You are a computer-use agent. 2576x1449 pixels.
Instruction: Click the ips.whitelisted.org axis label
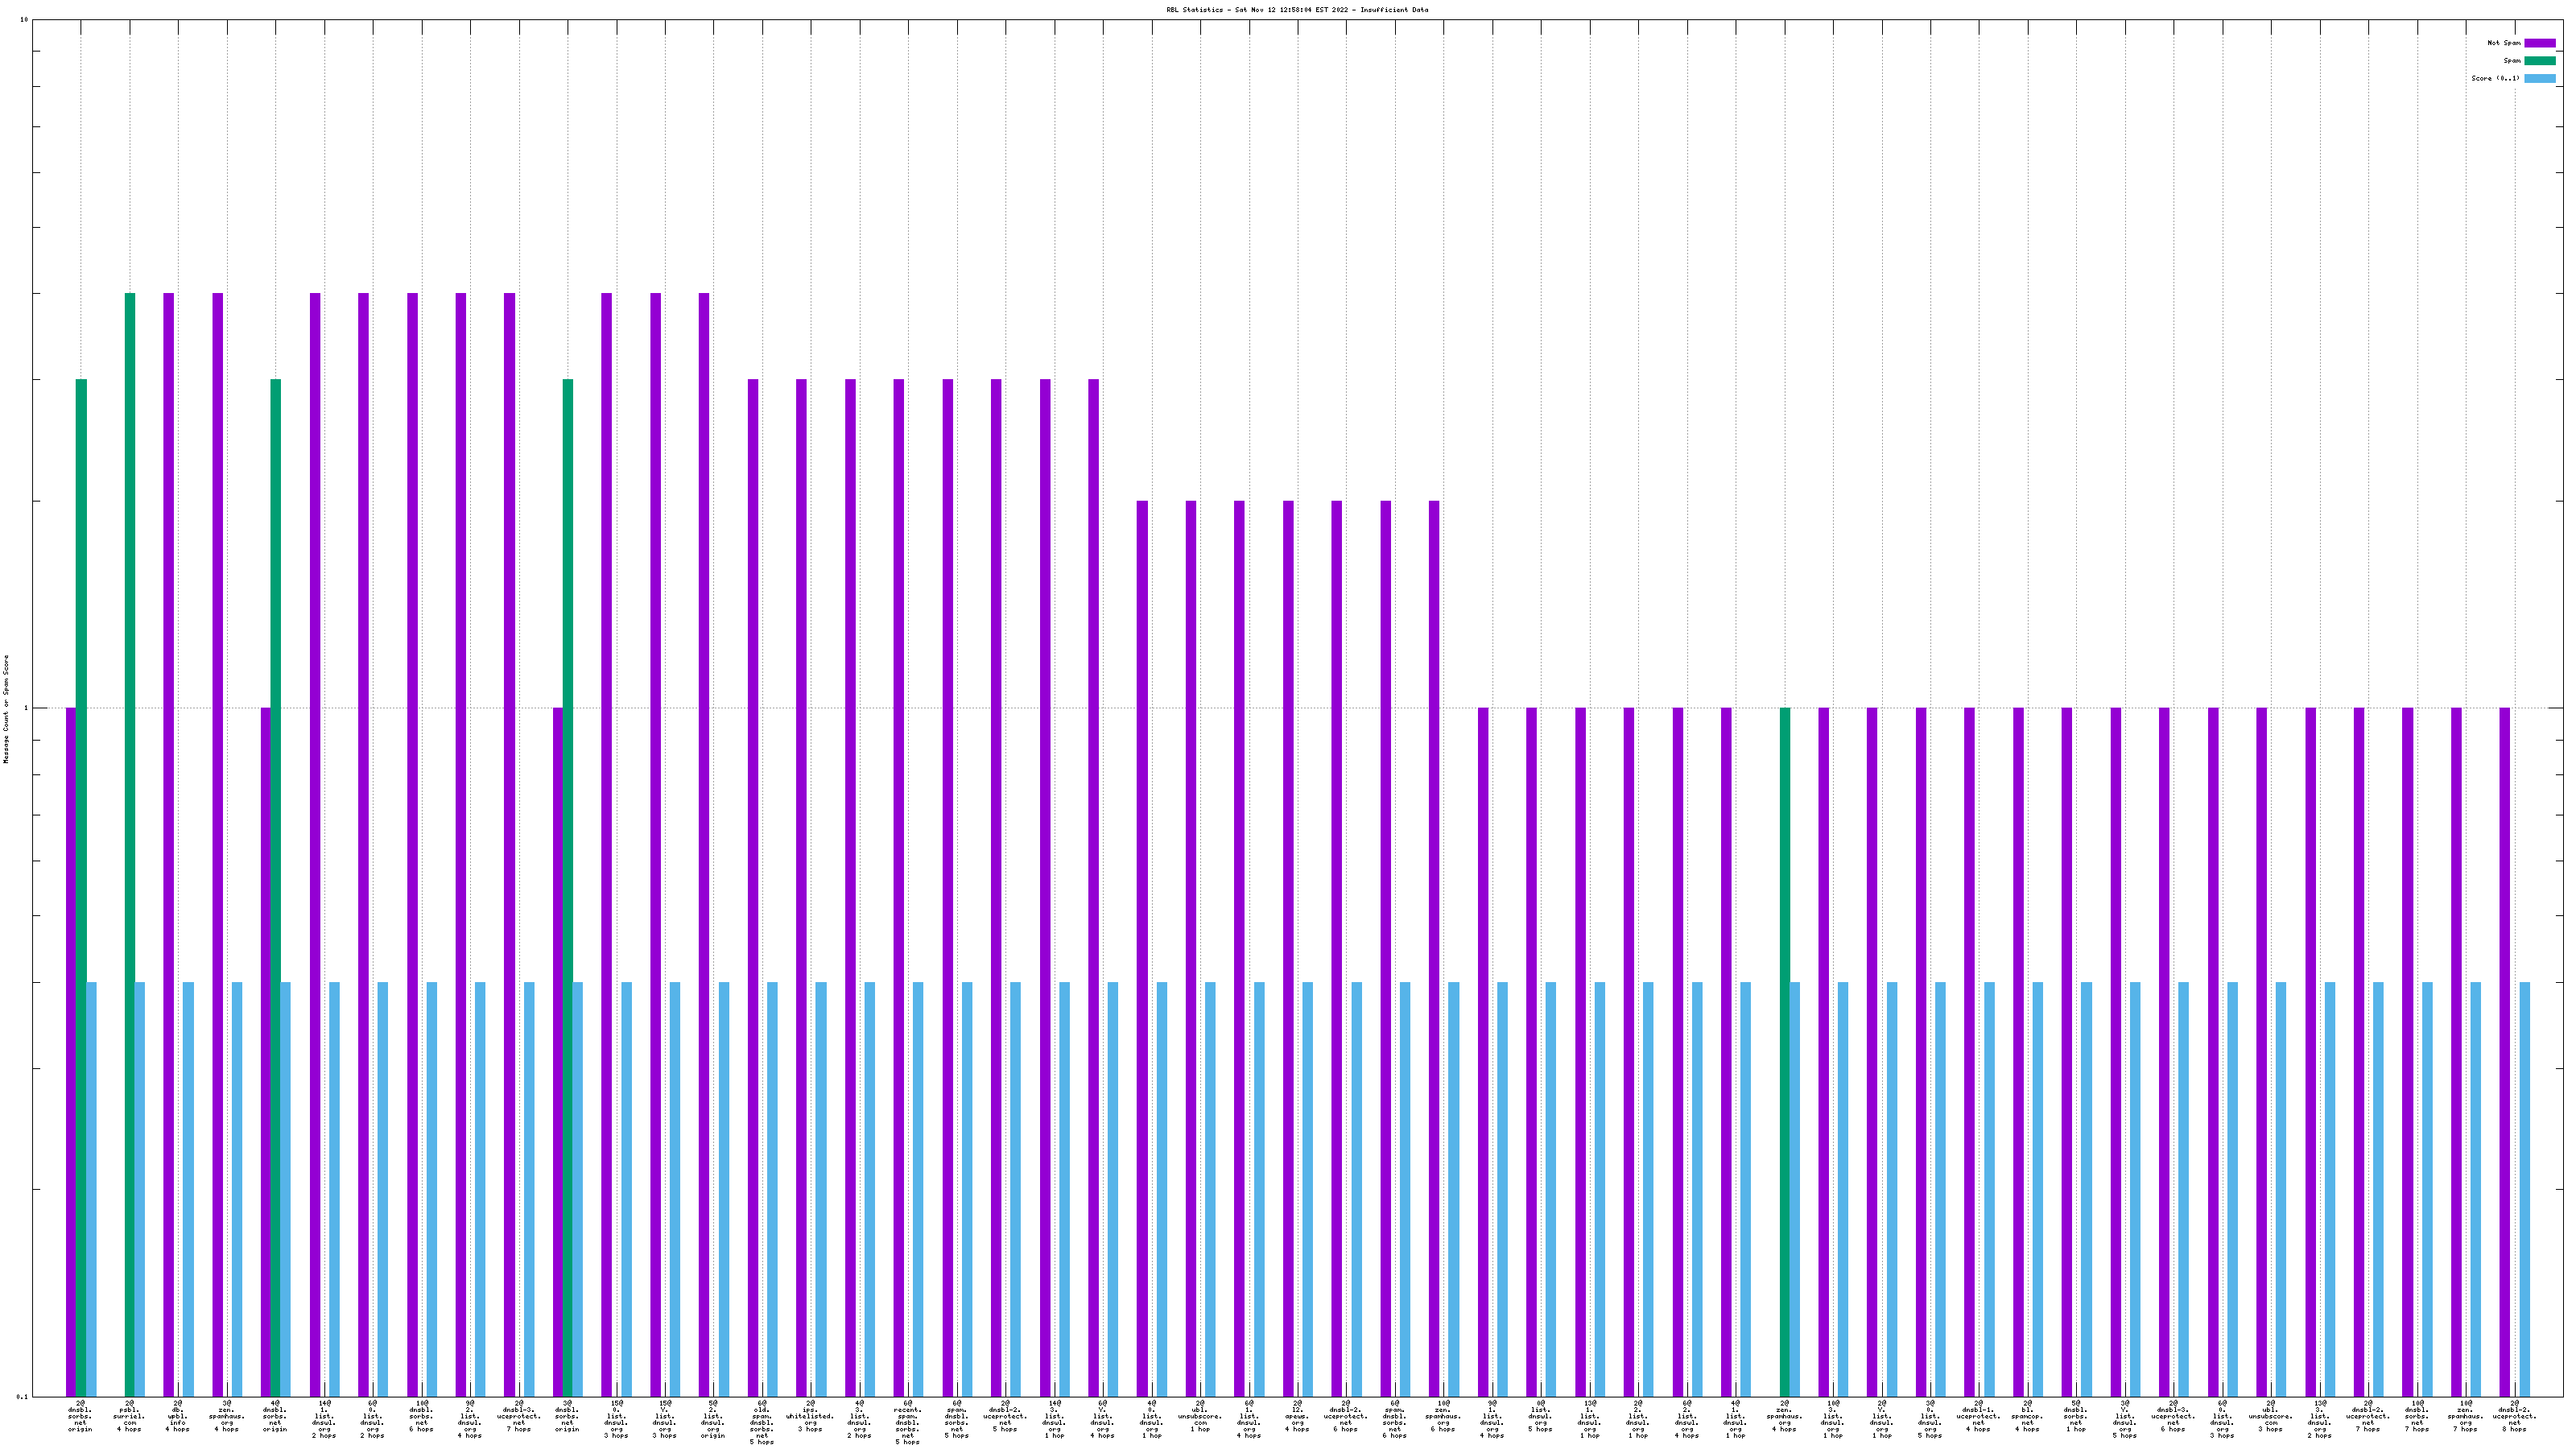click(x=810, y=1417)
